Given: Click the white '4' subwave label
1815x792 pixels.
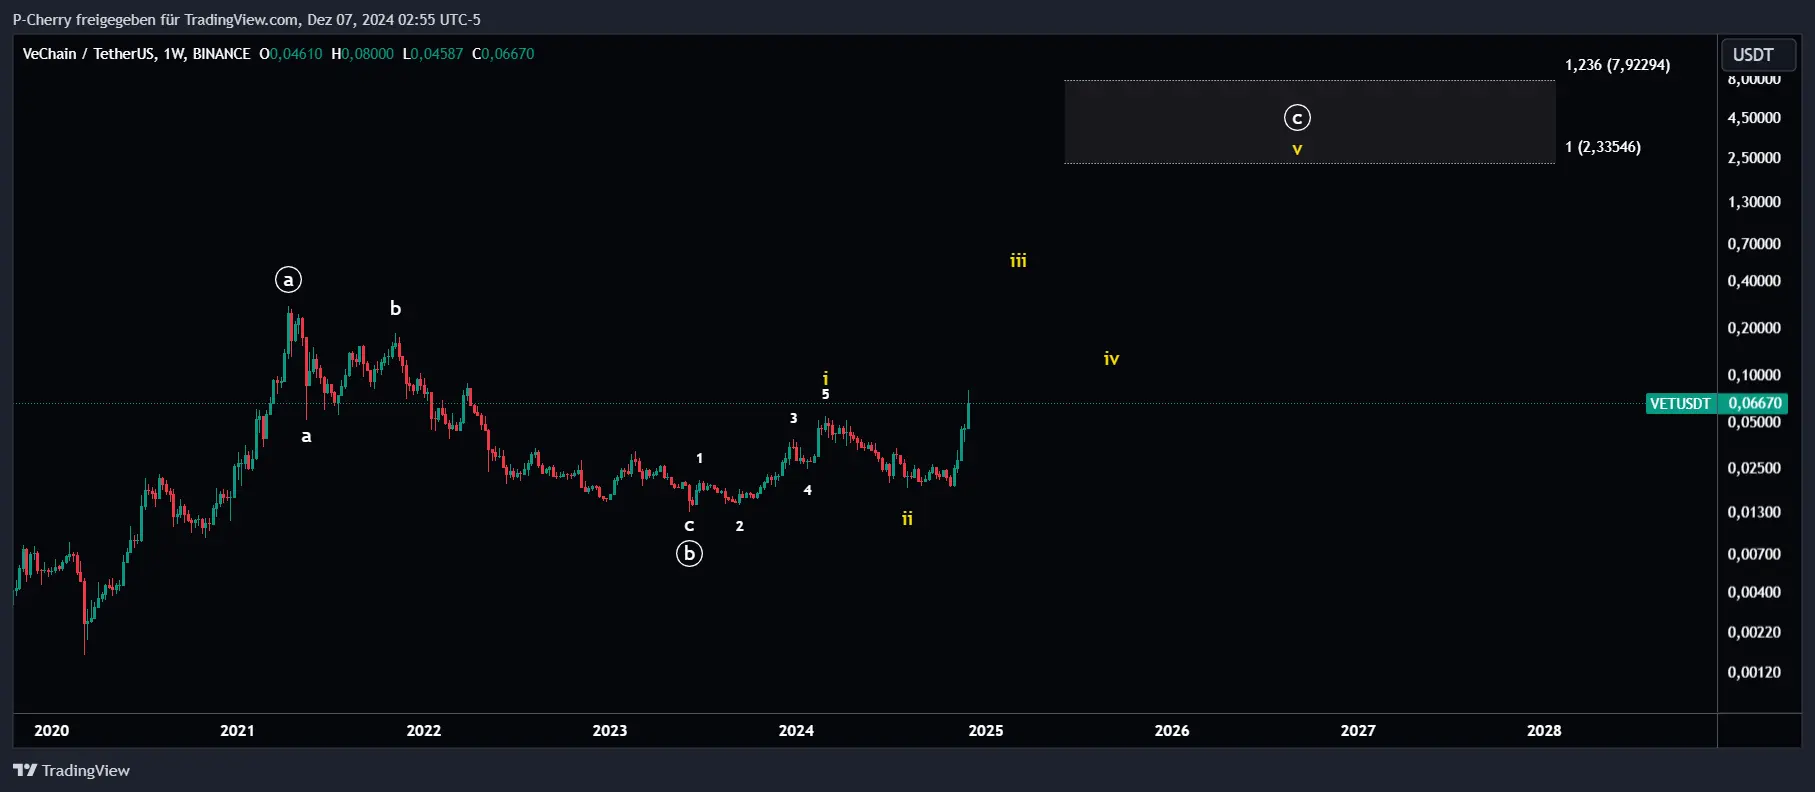Looking at the screenshot, I should 807,490.
